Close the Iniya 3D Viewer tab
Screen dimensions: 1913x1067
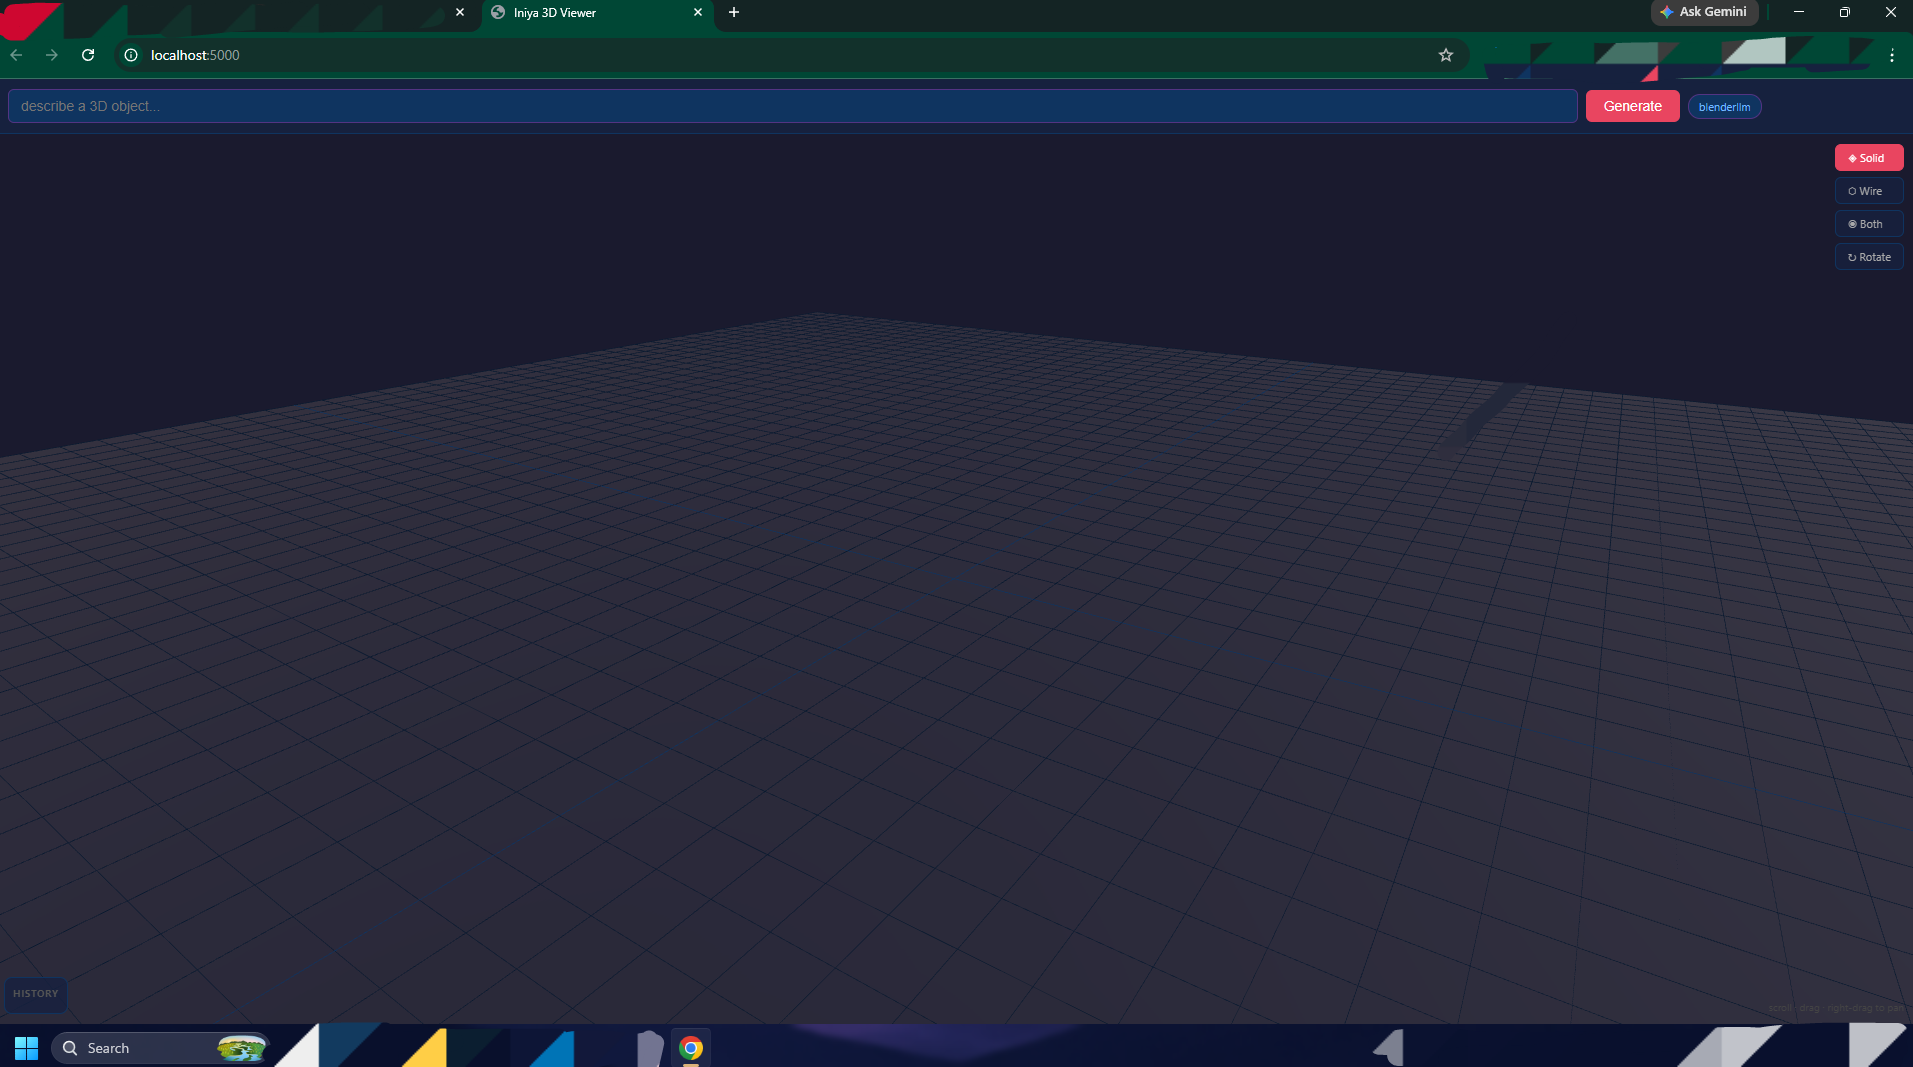click(698, 12)
